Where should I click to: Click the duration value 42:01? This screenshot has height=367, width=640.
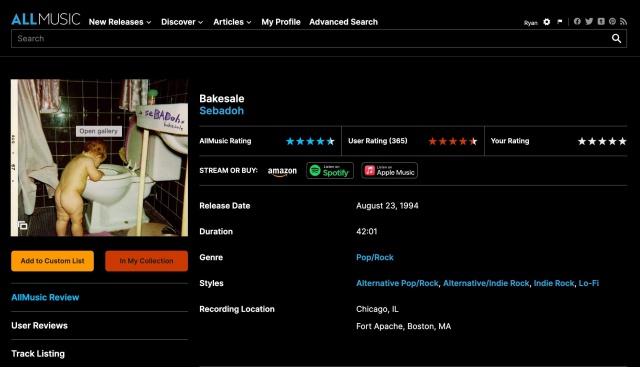click(367, 231)
